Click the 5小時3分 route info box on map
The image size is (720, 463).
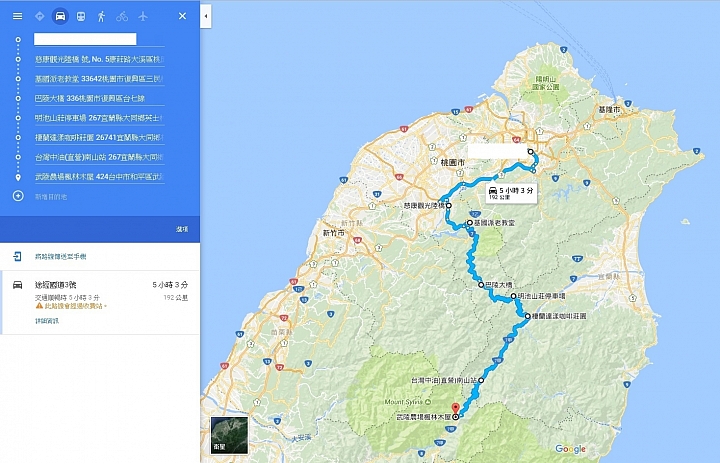pyautogui.click(x=511, y=193)
